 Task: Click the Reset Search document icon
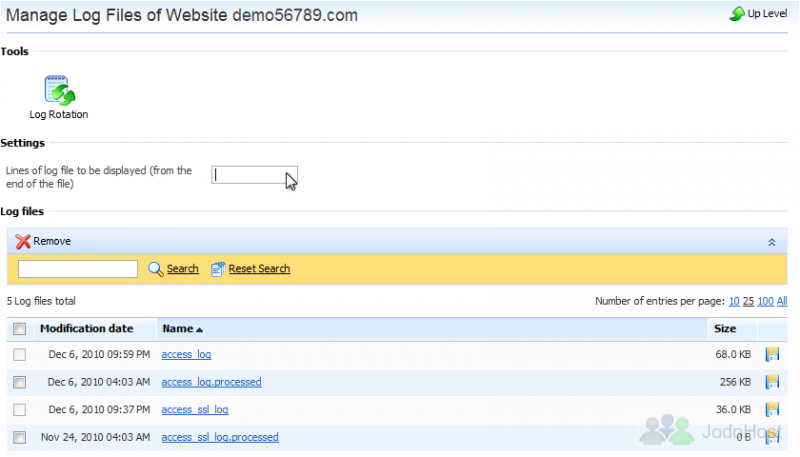point(218,269)
